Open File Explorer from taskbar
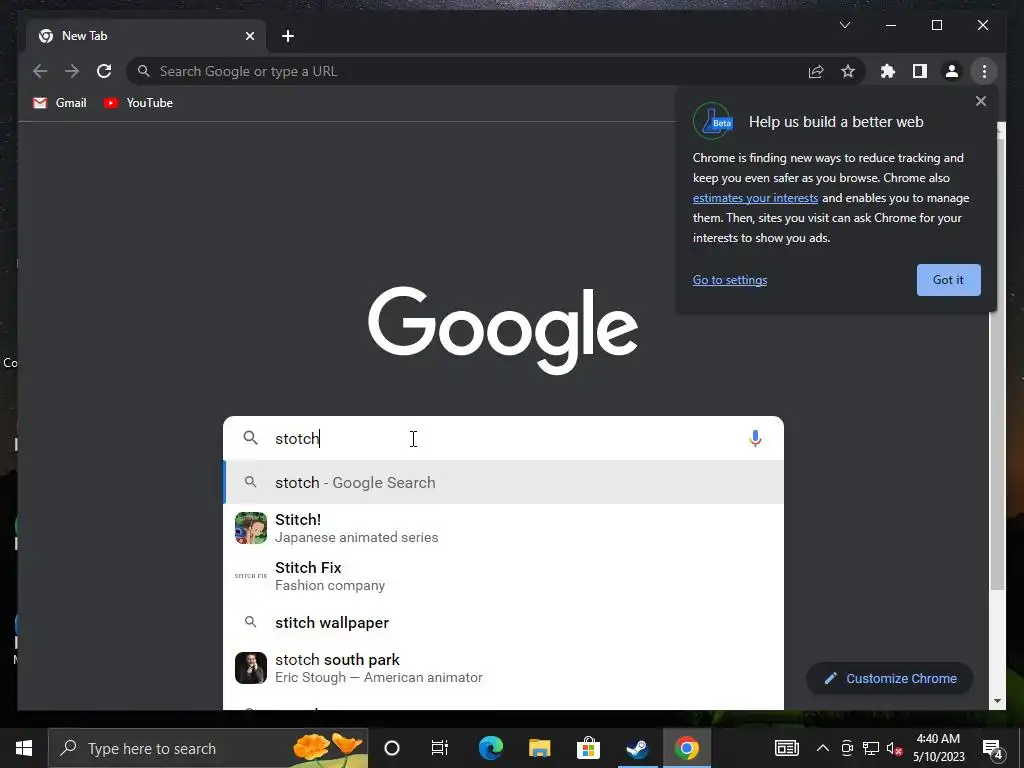Image resolution: width=1024 pixels, height=768 pixels. click(x=539, y=748)
